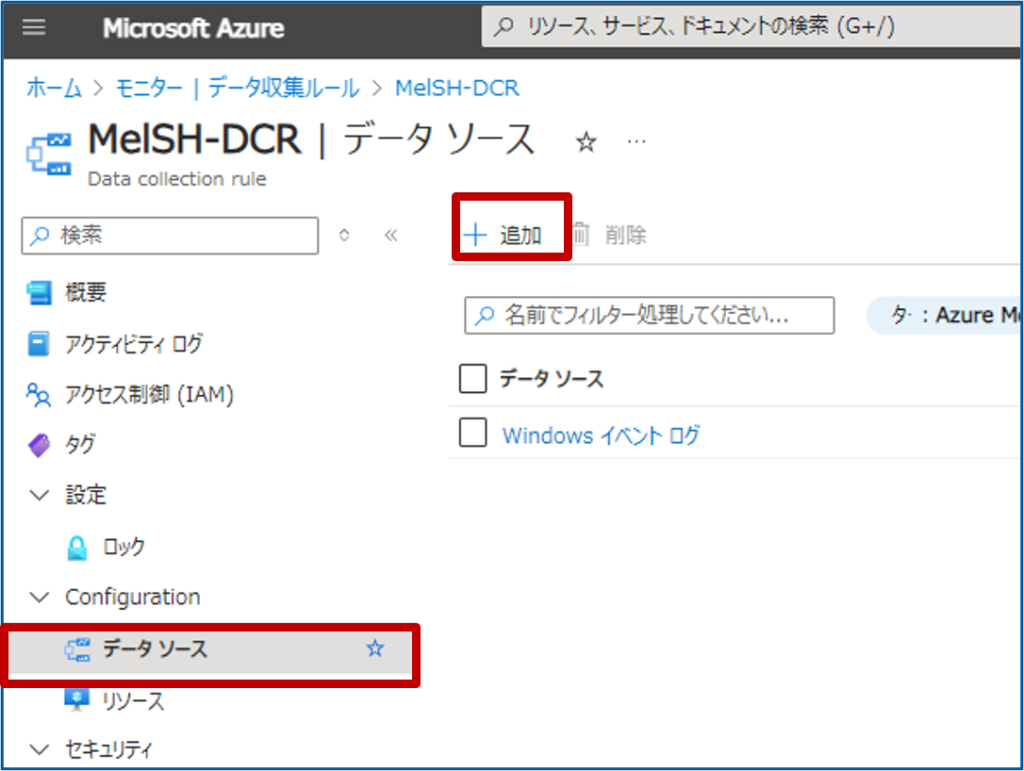Collapse the セキュリティ section
The image size is (1024, 771).
(x=40, y=749)
